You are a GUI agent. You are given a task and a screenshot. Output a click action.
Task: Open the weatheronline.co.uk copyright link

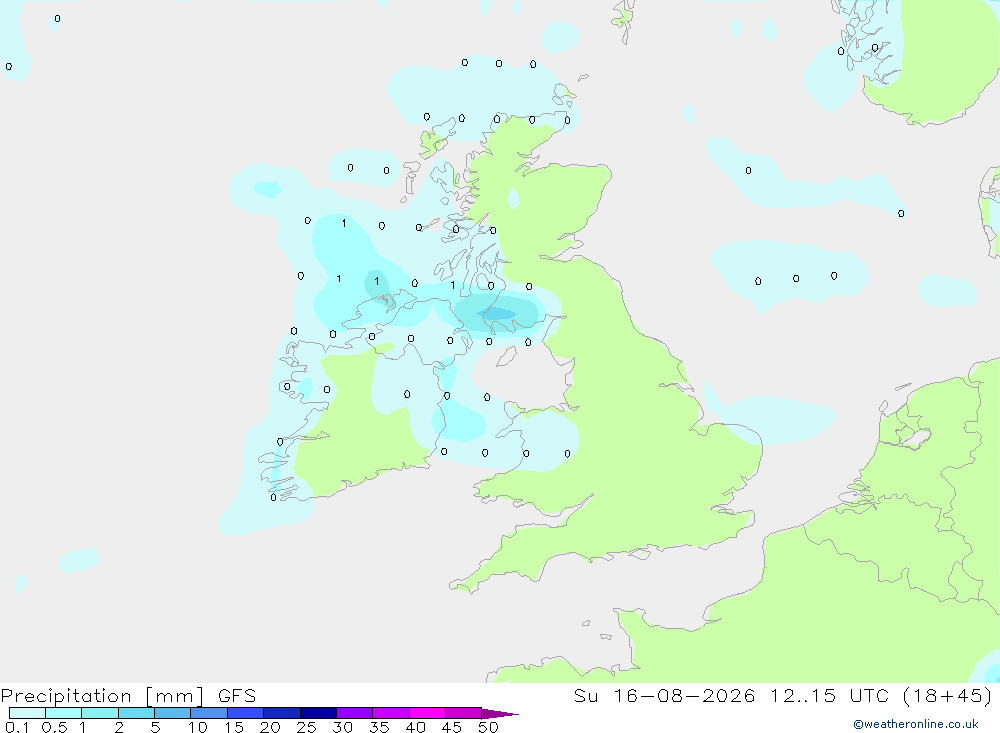[916, 724]
